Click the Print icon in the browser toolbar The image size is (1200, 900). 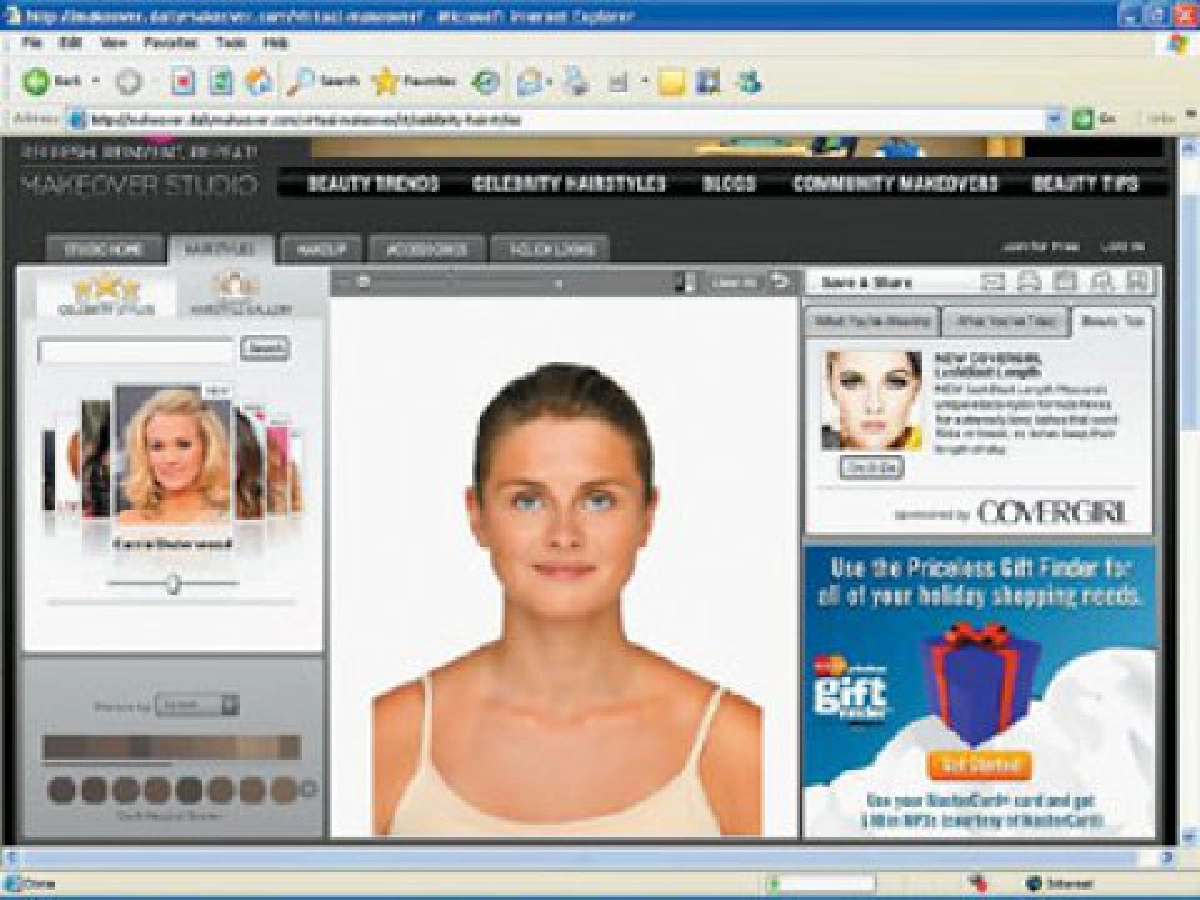tap(575, 82)
